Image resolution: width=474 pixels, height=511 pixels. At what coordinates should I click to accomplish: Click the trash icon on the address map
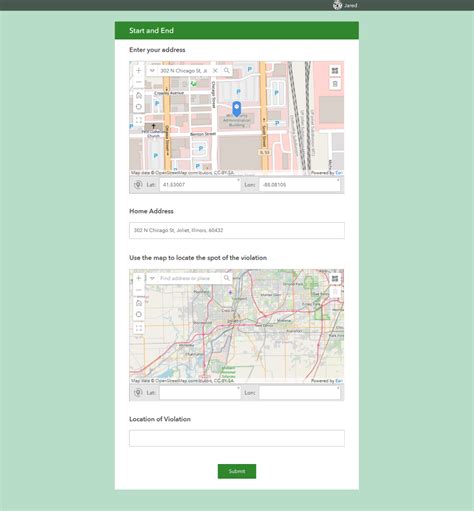tap(335, 84)
